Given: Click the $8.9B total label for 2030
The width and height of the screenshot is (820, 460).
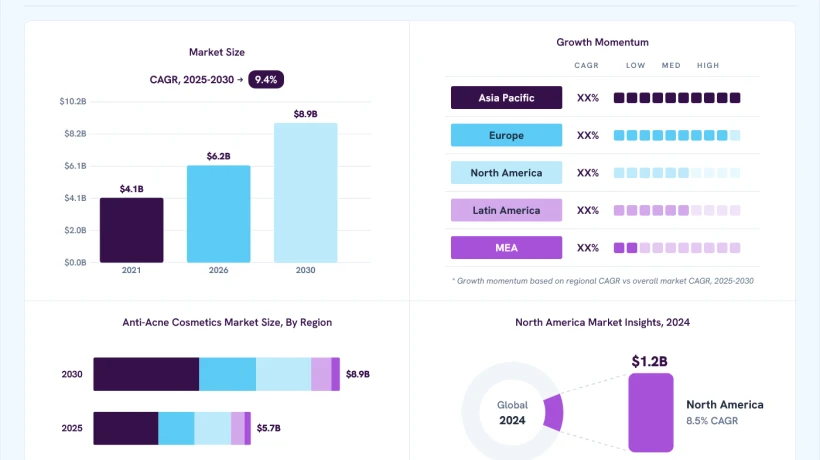Looking at the screenshot, I should pos(358,374).
